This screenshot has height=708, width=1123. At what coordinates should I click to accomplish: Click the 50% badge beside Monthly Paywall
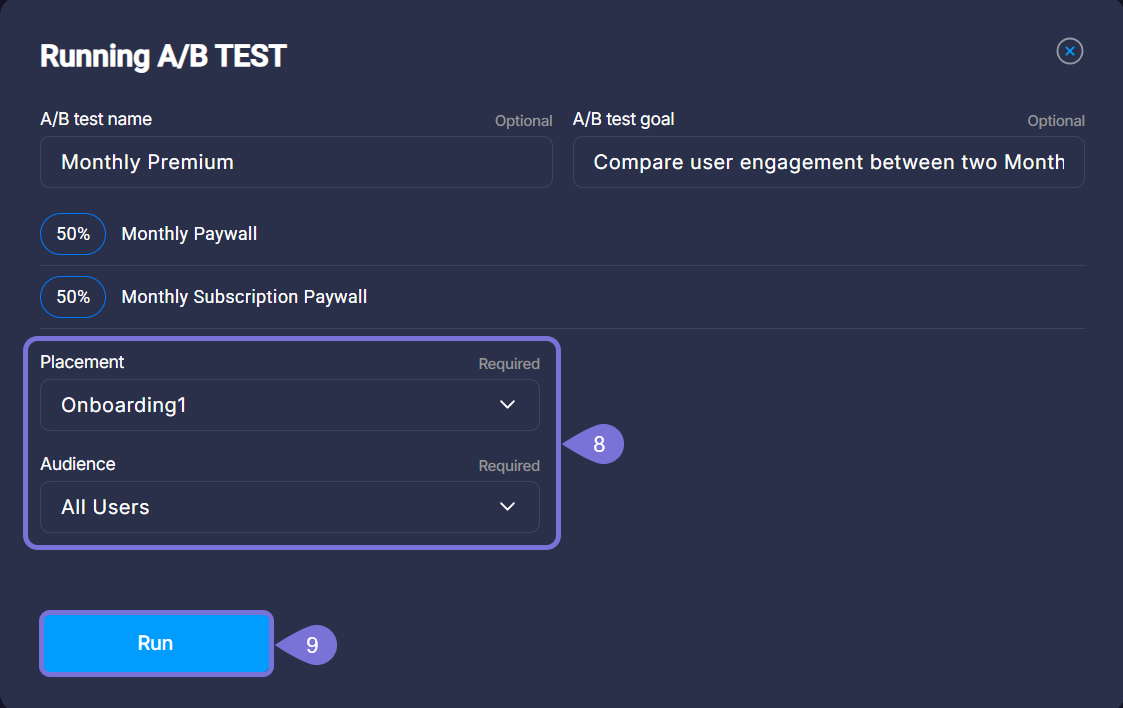tap(73, 234)
